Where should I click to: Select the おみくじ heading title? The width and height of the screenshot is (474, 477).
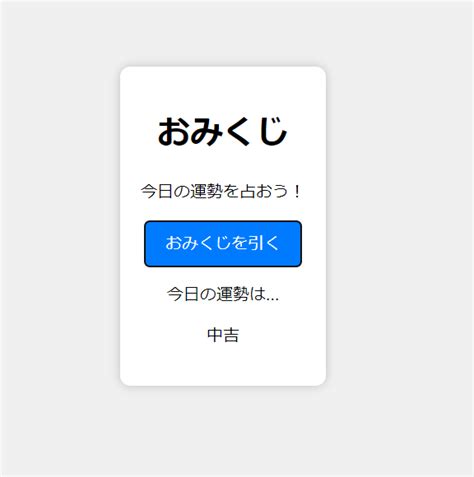pyautogui.click(x=223, y=132)
